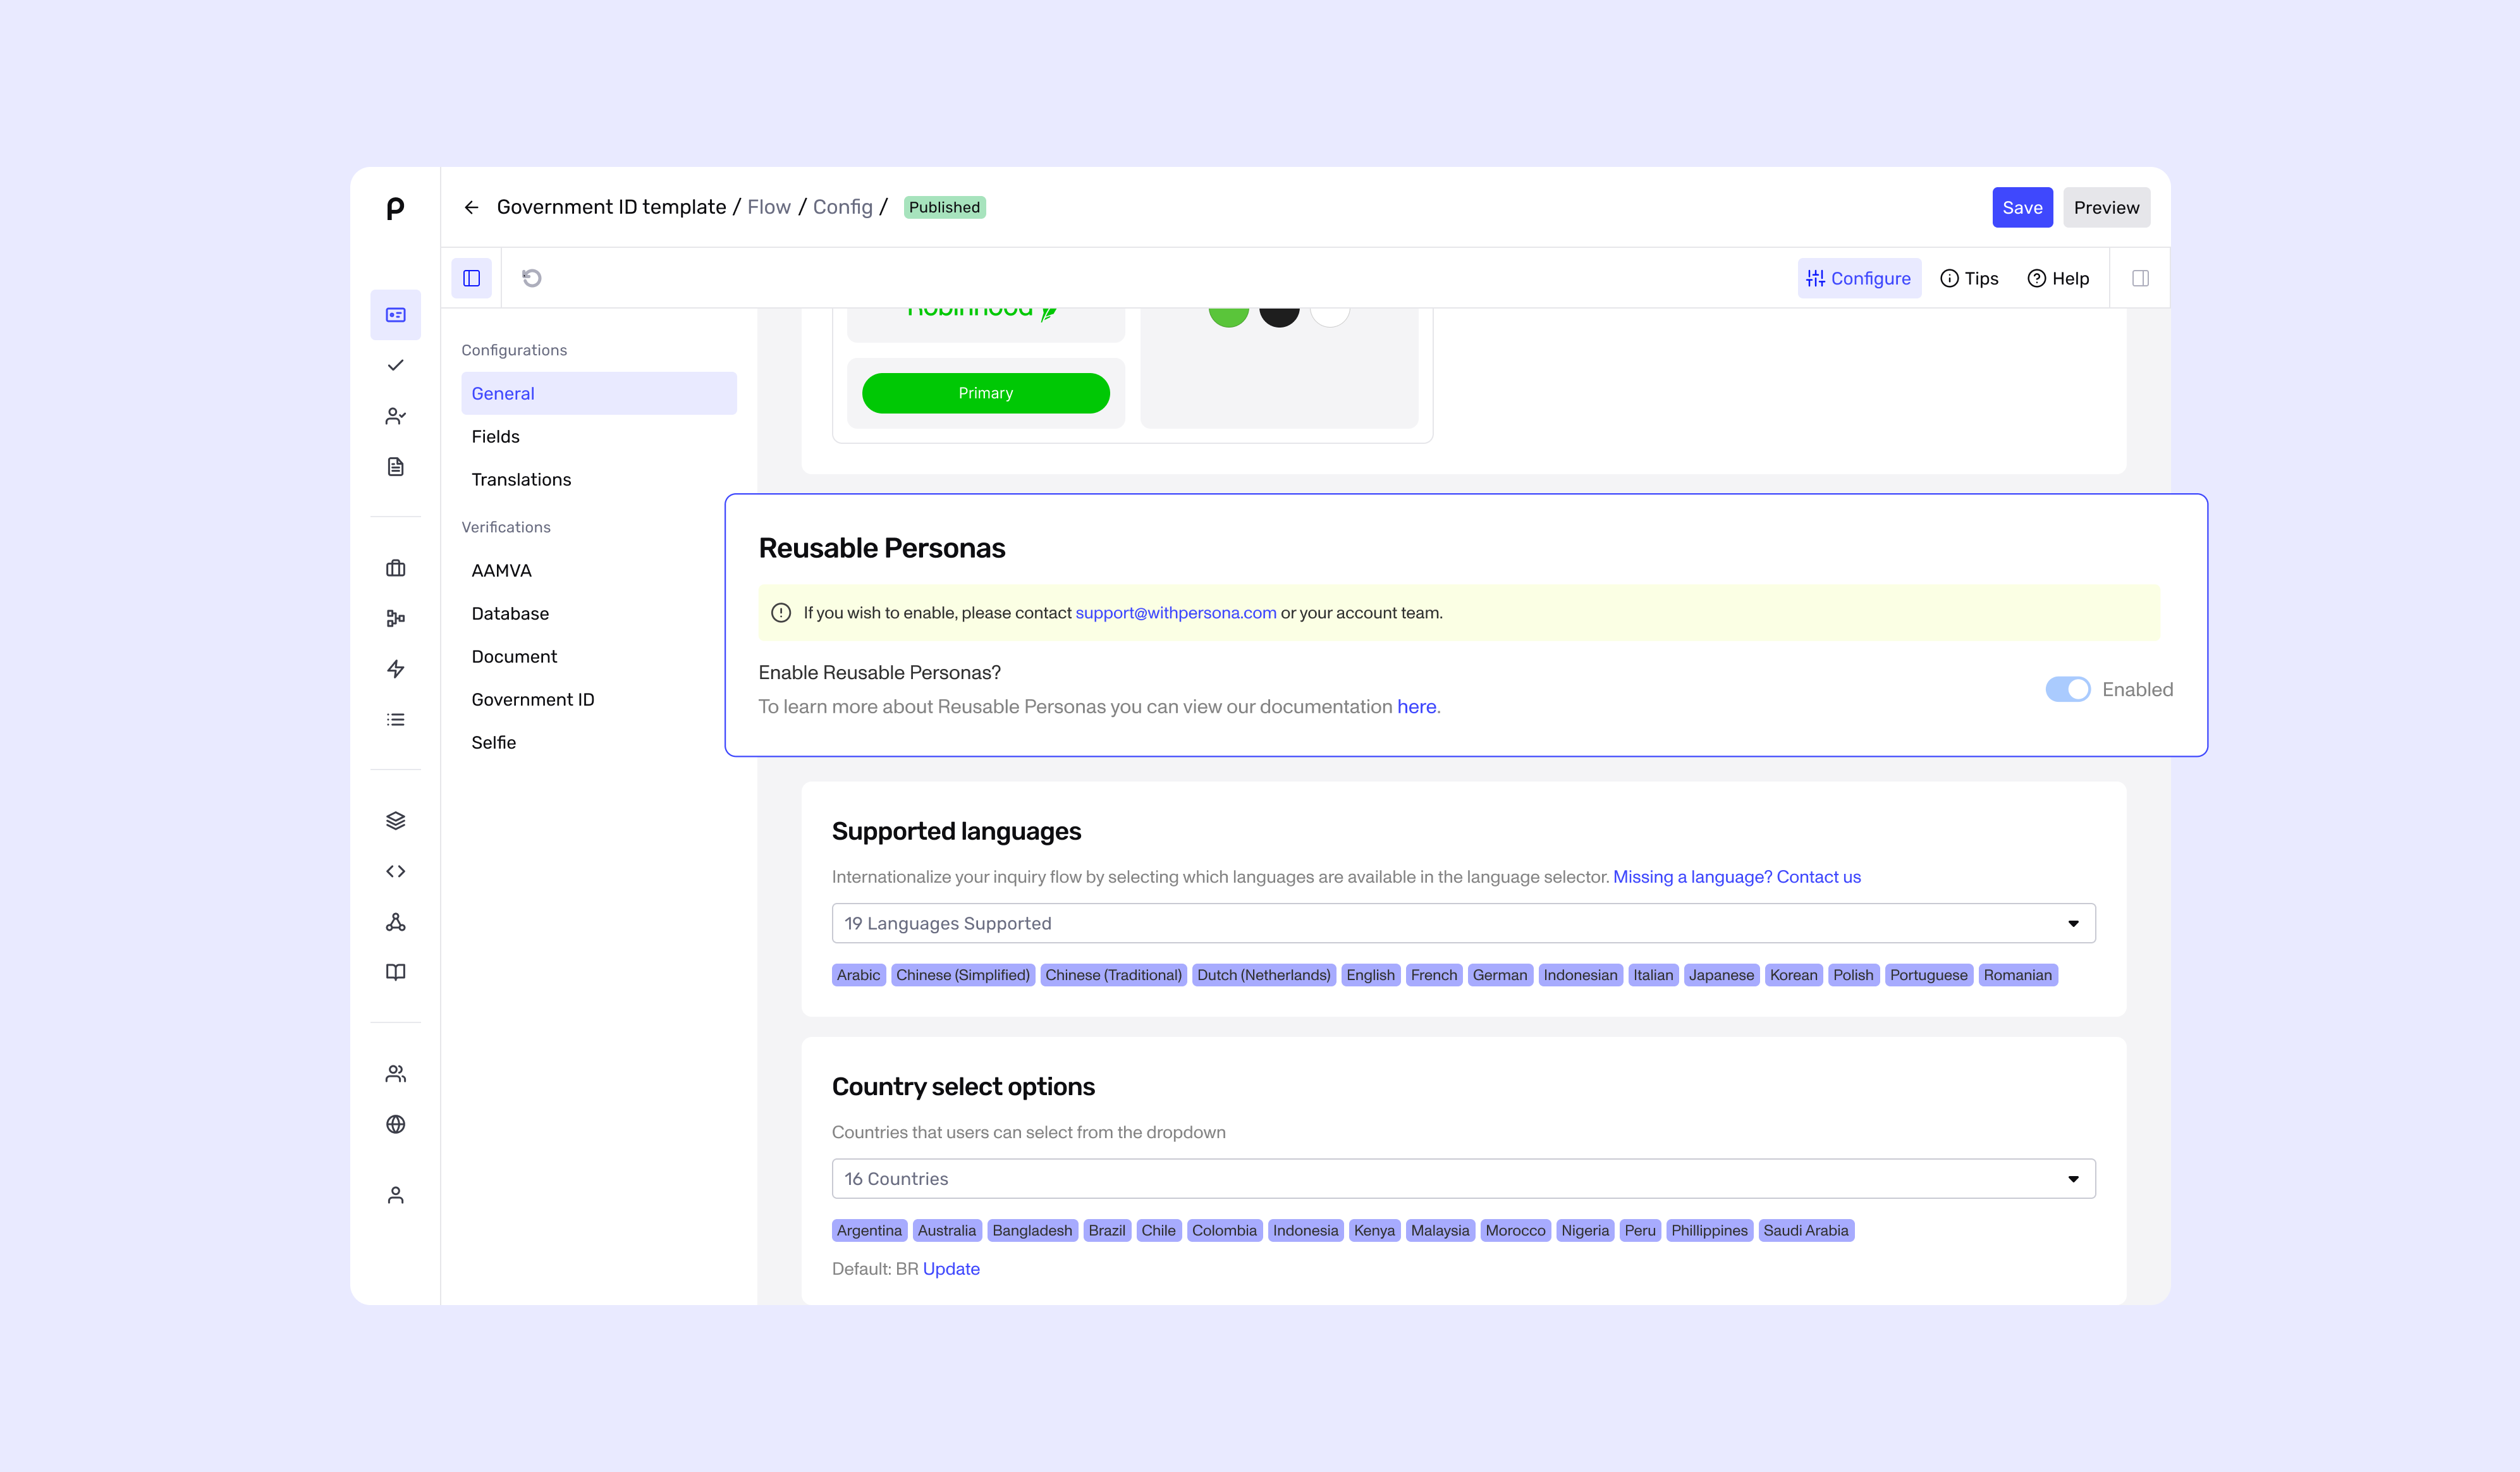Open Tips

(x=1969, y=278)
